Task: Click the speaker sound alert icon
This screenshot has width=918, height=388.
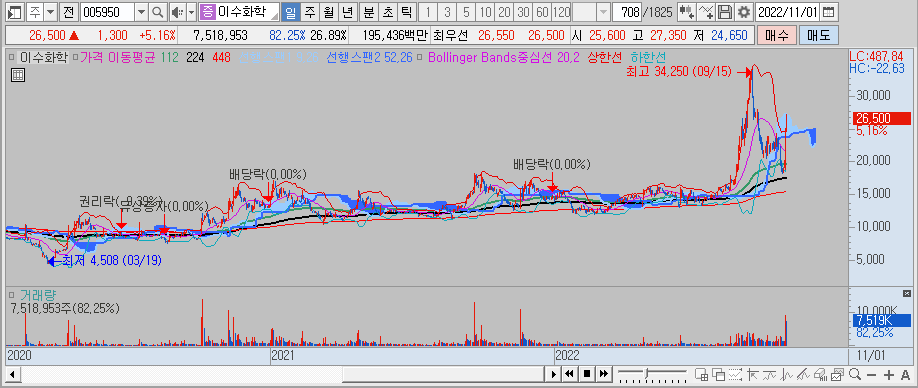Action: (x=177, y=12)
